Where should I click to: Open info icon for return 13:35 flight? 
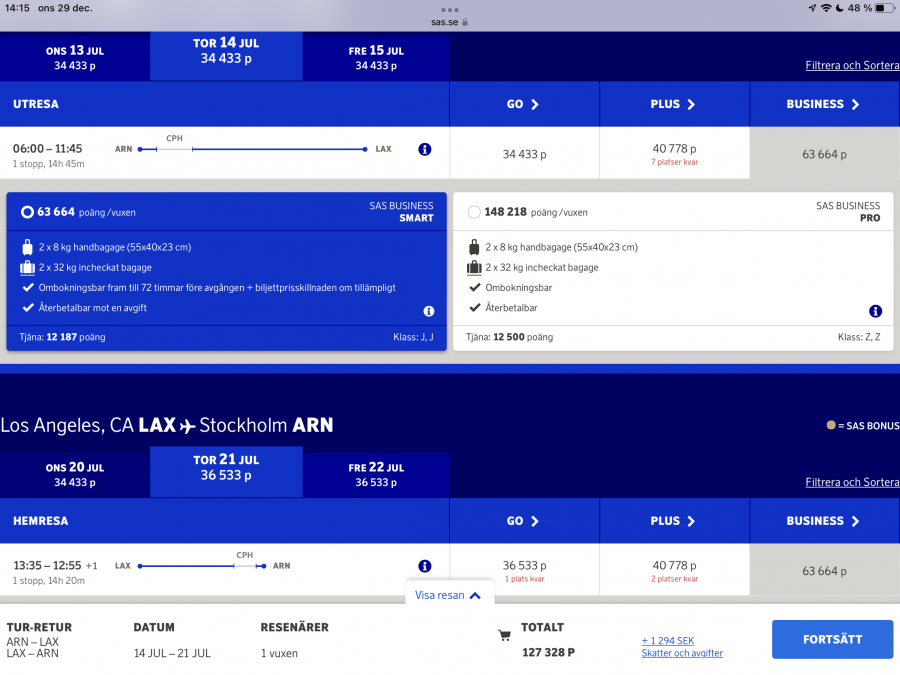[x=425, y=566]
